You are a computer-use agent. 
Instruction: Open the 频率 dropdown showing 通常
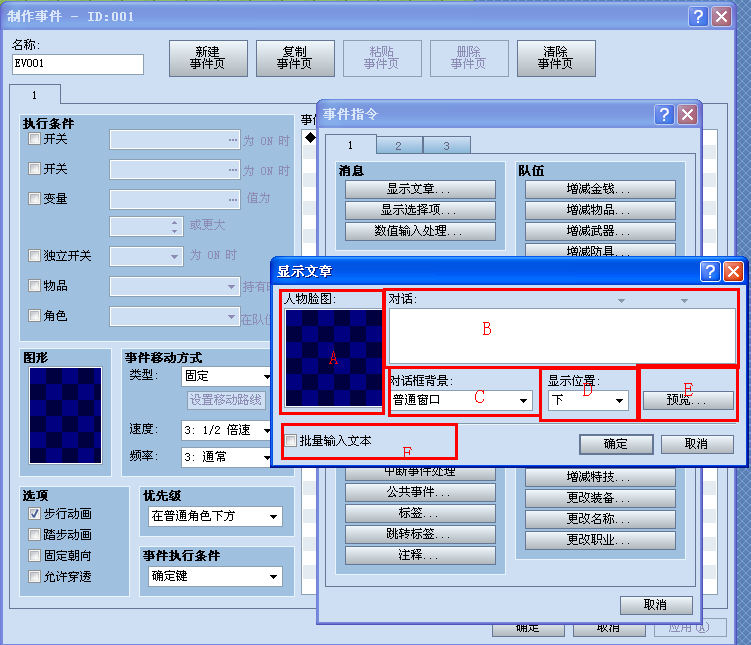click(226, 457)
